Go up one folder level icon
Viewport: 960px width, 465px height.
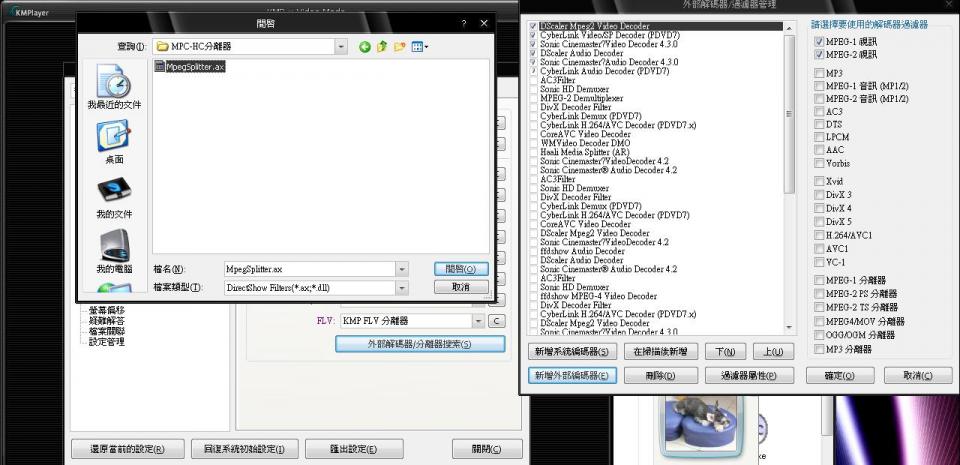point(382,46)
